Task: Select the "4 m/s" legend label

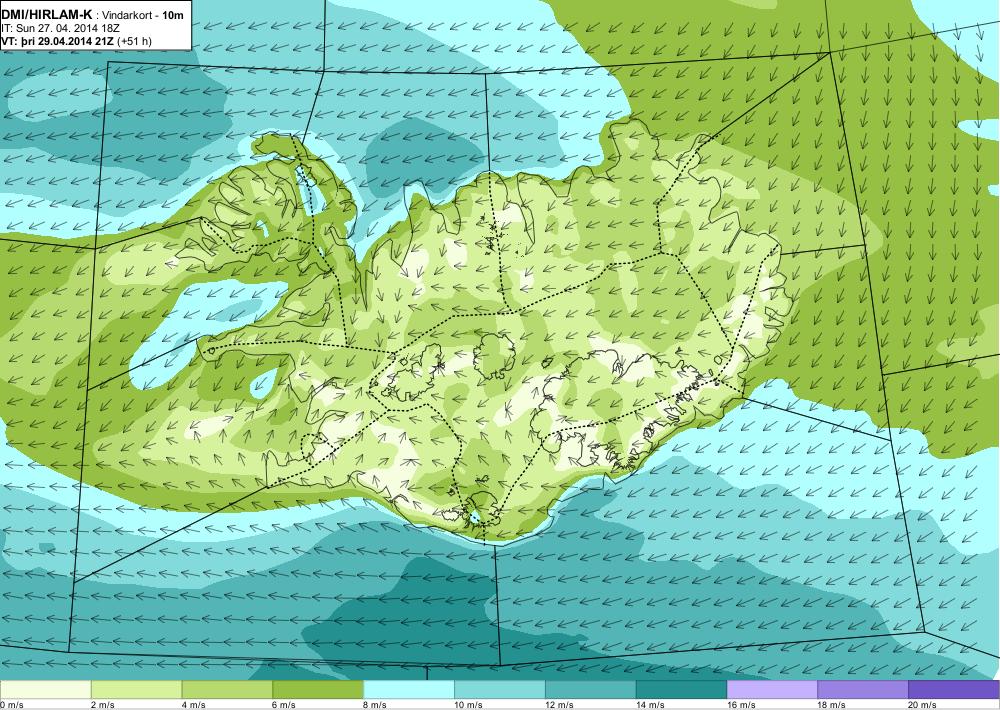Action: (194, 704)
